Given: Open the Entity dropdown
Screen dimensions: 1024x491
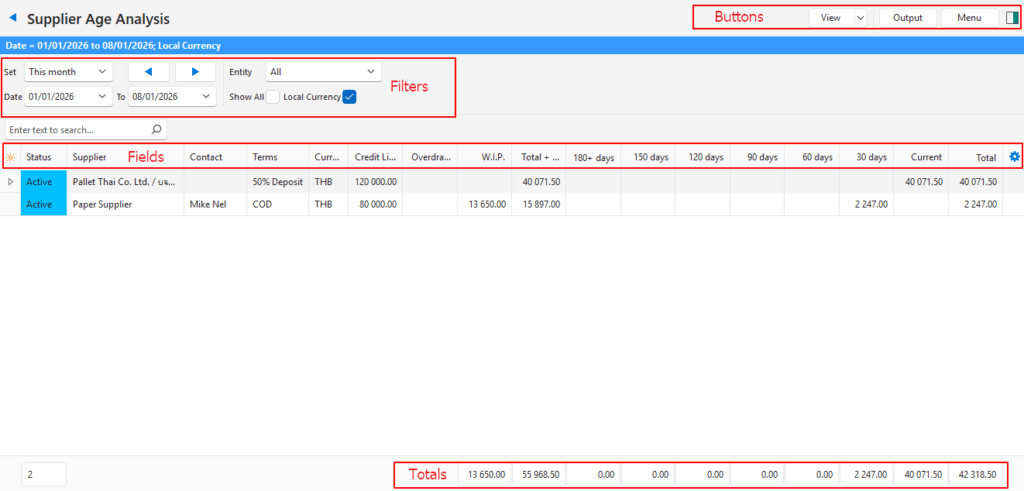Looking at the screenshot, I should pos(323,72).
